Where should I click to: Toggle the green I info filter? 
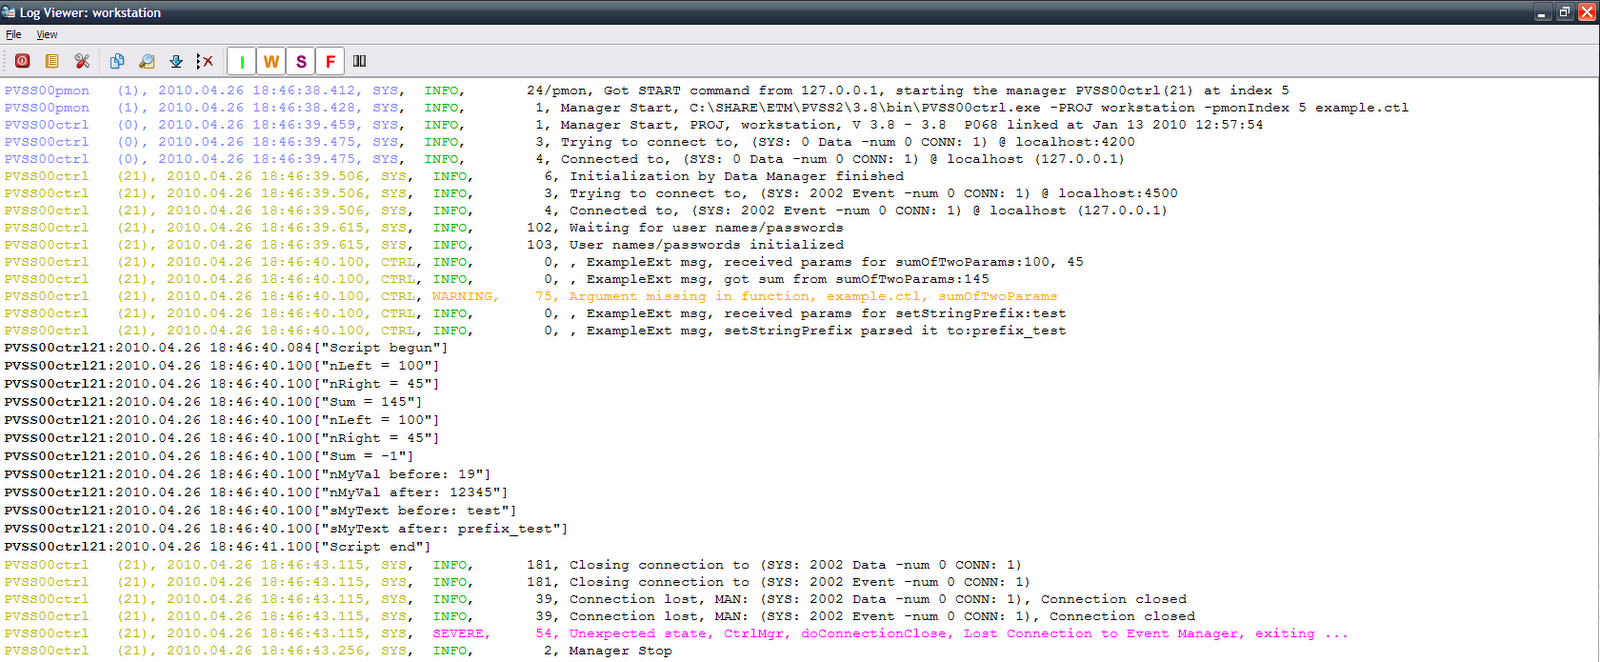241,61
